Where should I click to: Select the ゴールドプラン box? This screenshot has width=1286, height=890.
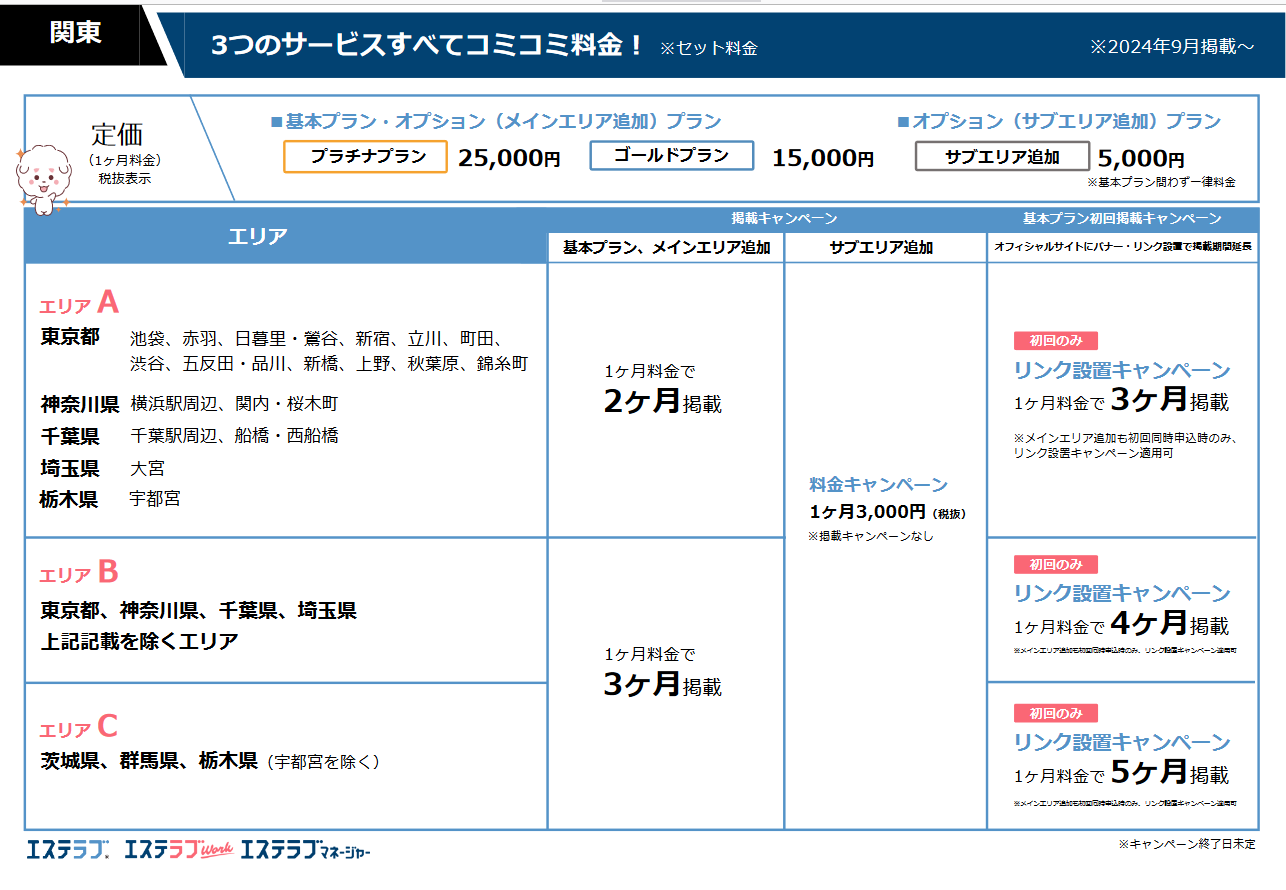click(672, 155)
